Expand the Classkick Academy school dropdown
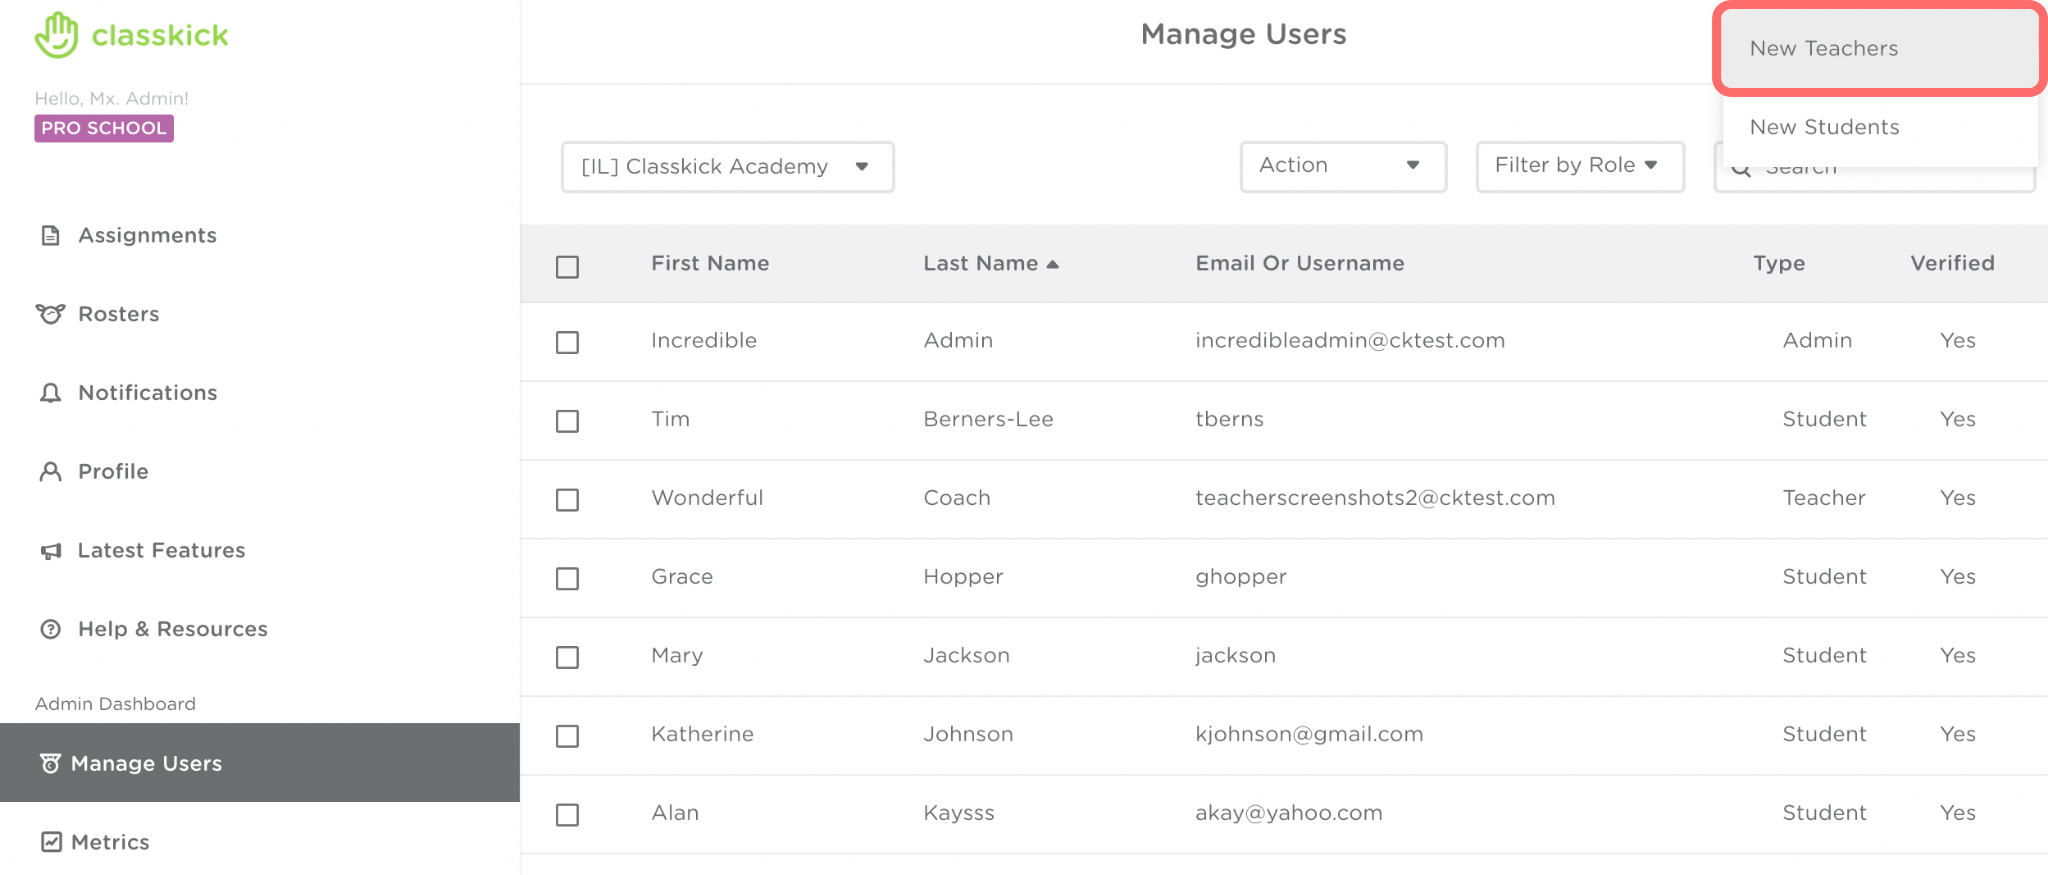 727,166
